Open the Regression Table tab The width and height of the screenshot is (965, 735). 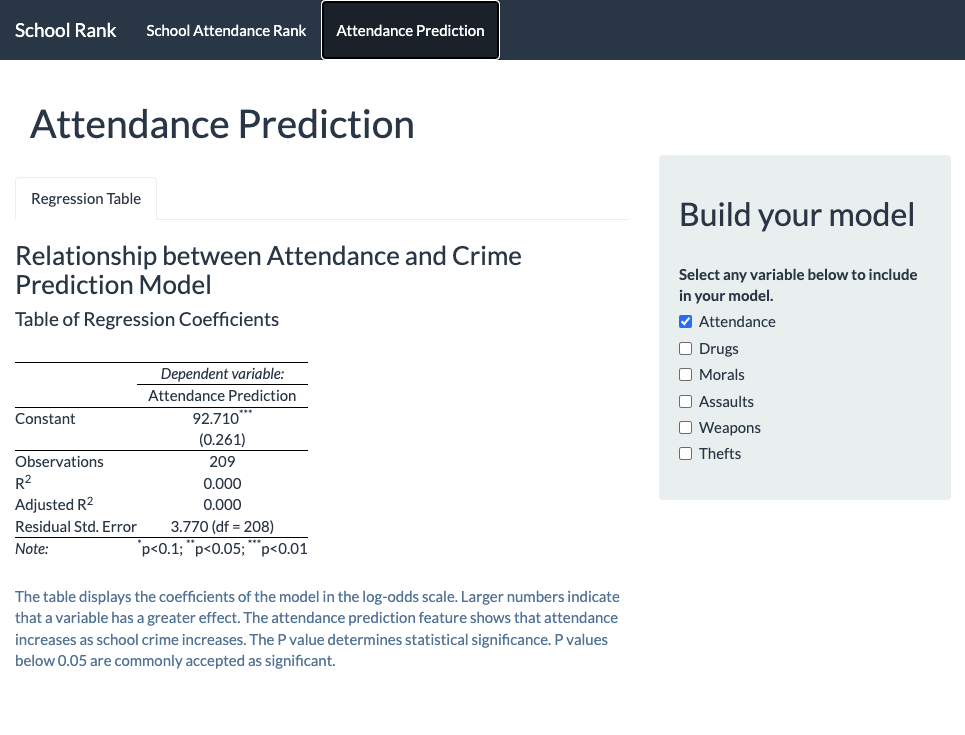point(86,198)
